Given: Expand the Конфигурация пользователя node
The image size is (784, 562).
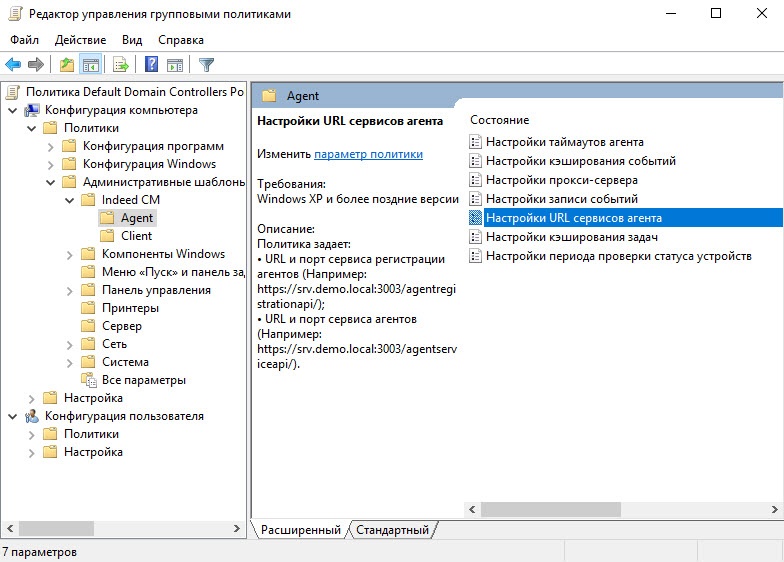Looking at the screenshot, I should click(x=14, y=416).
